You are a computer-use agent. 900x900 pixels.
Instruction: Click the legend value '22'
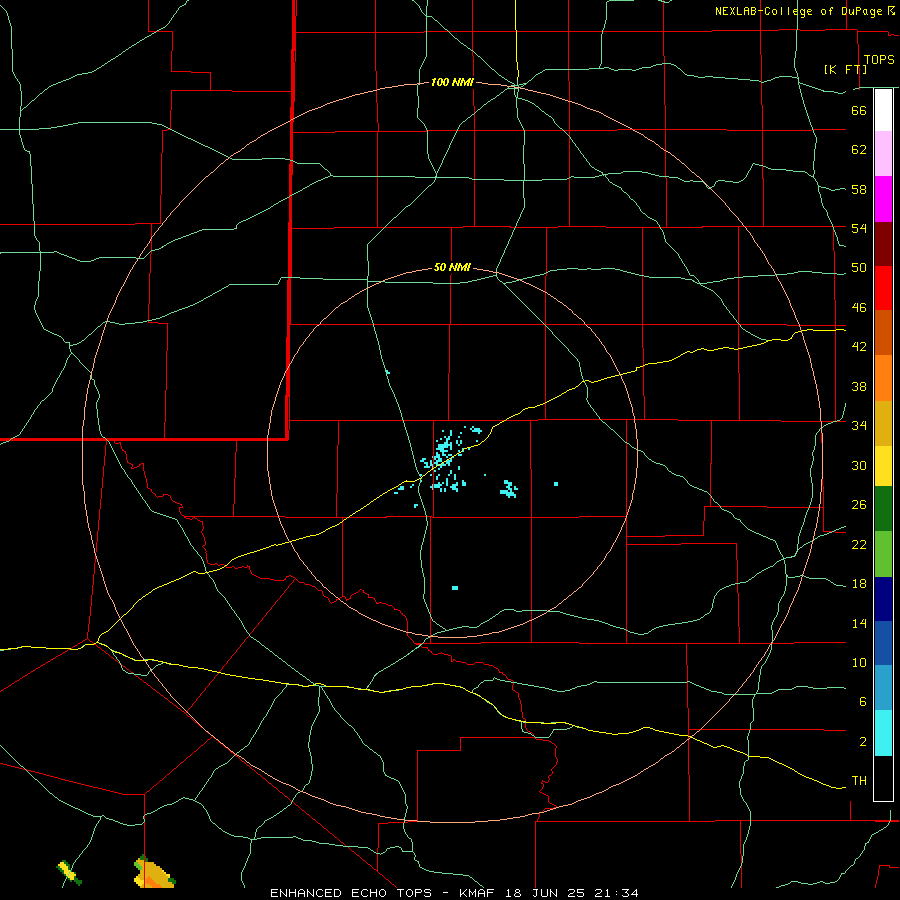(859, 544)
